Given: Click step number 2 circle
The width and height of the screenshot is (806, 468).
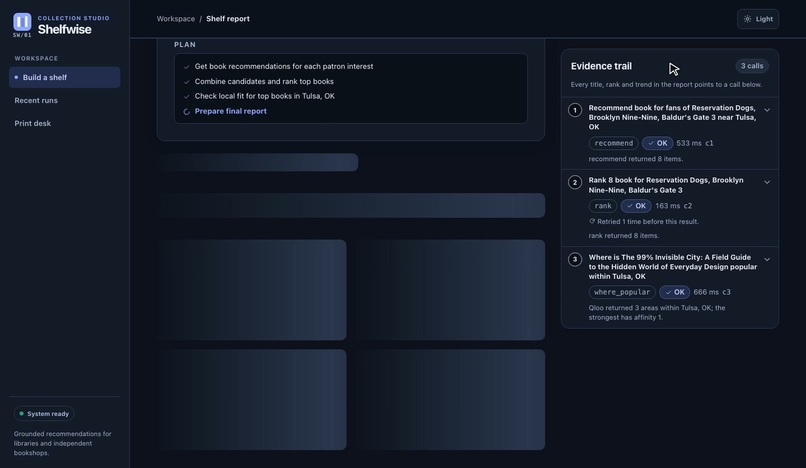Looking at the screenshot, I should click(575, 183).
